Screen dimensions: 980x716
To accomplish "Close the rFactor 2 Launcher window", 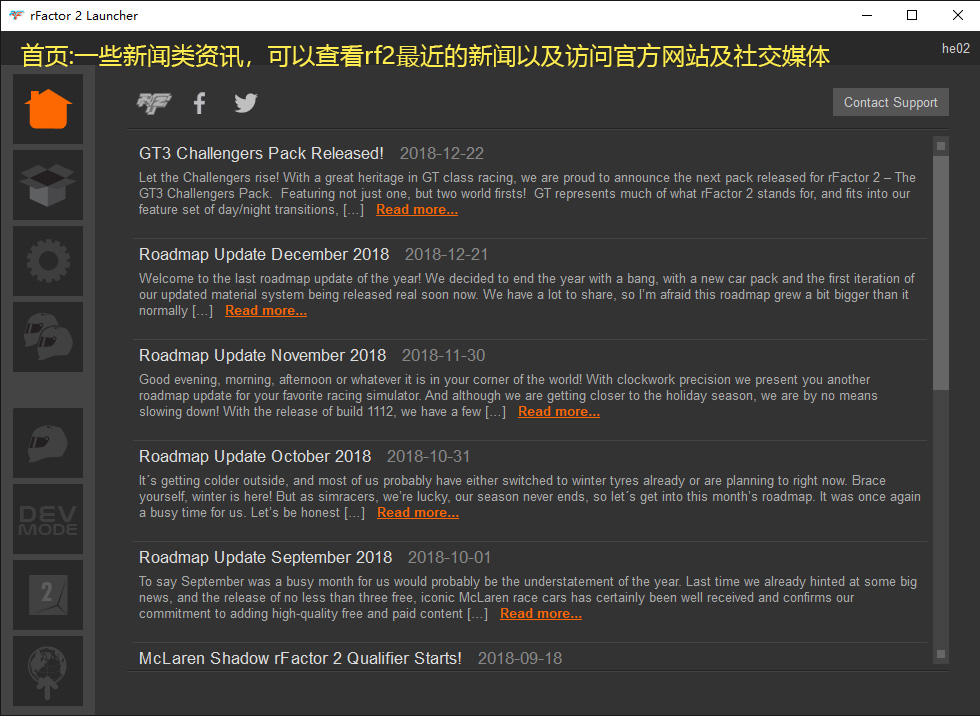I will coord(958,16).
